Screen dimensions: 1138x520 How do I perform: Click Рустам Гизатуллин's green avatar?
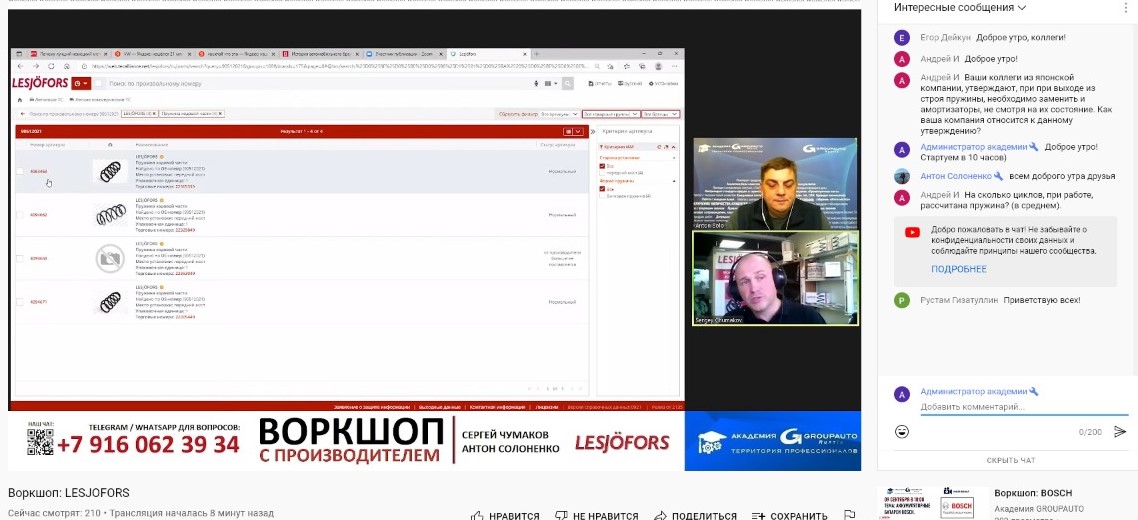[902, 301]
